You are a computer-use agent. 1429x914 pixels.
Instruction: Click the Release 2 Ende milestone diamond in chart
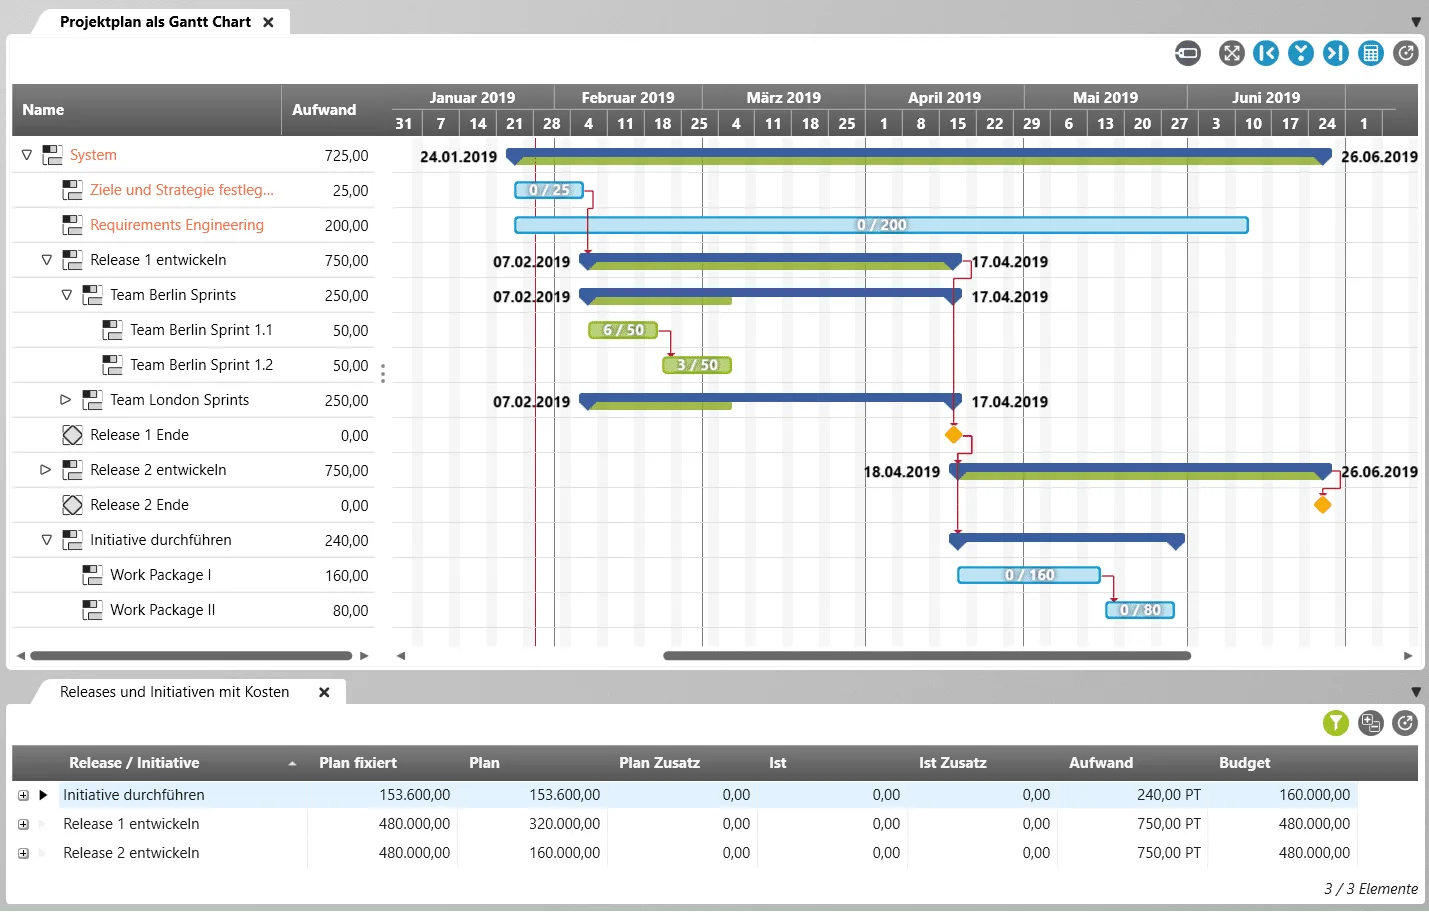[x=1323, y=505]
